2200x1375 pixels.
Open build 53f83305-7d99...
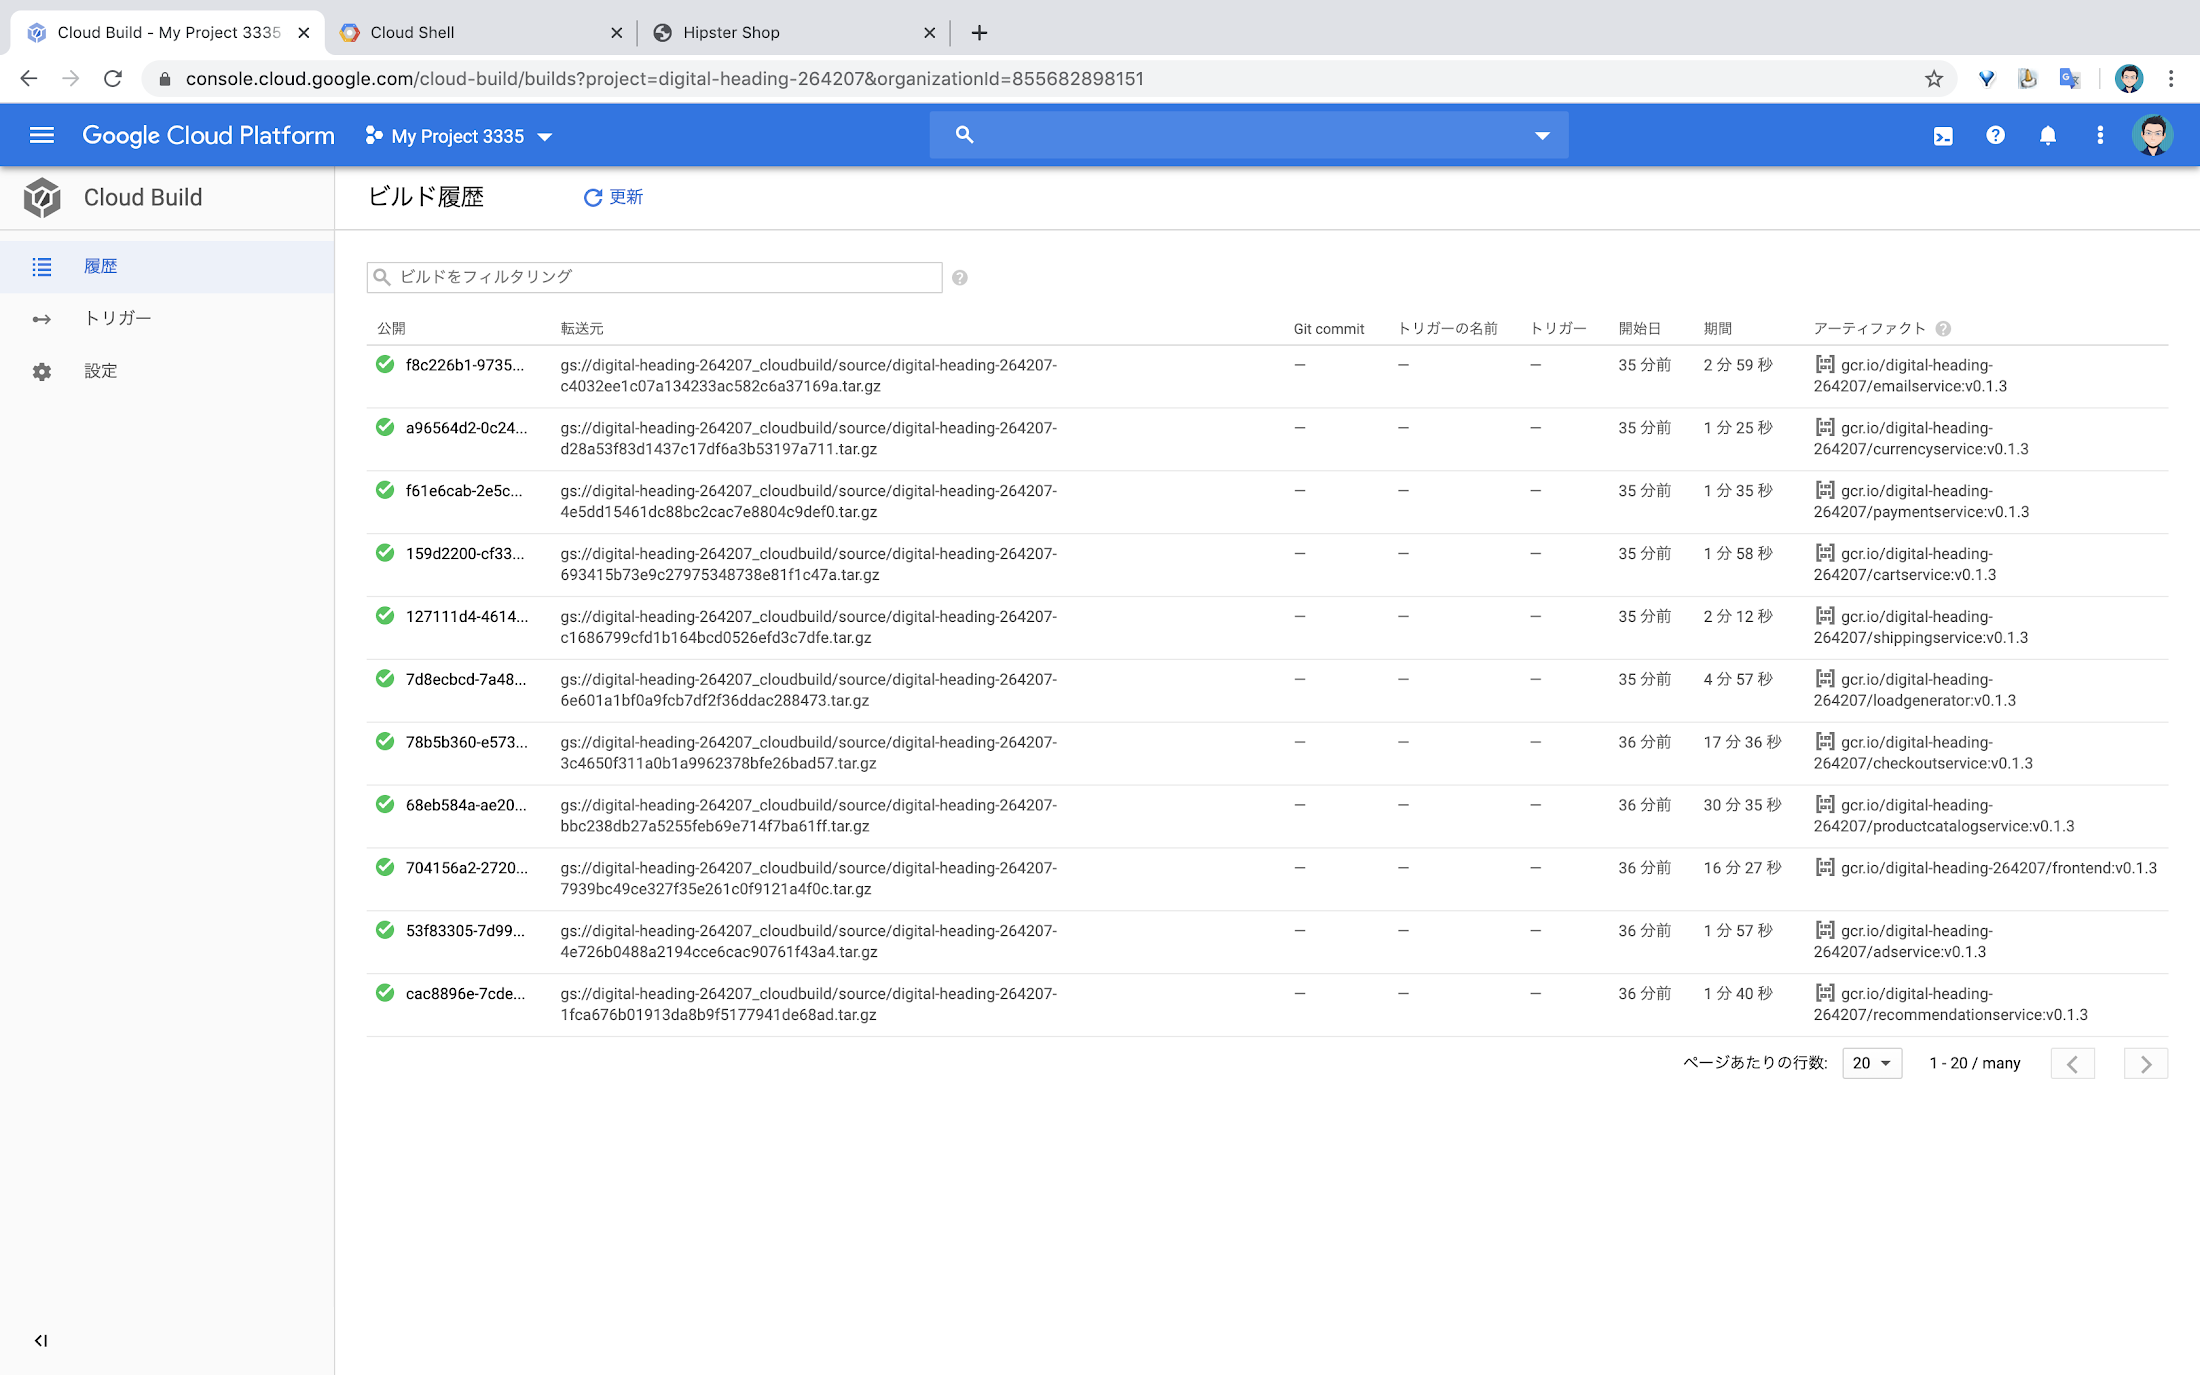click(465, 931)
